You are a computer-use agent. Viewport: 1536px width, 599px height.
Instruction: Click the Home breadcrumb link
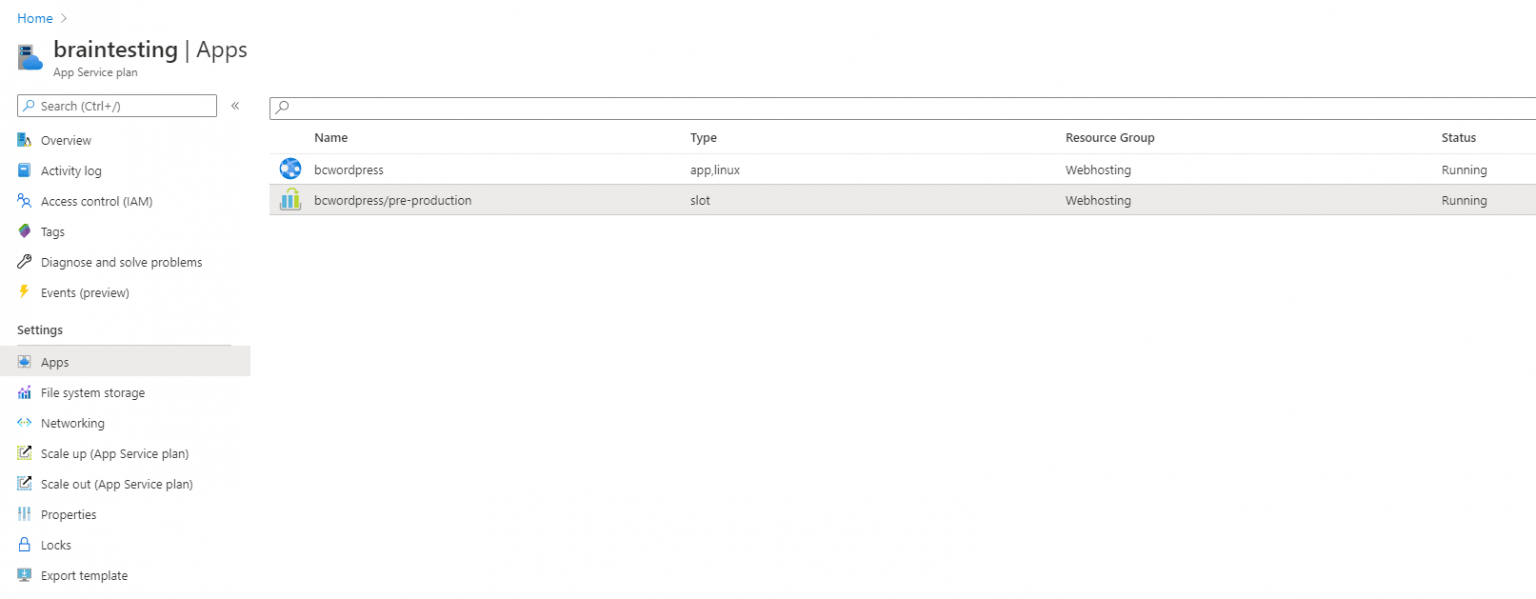pos(34,17)
